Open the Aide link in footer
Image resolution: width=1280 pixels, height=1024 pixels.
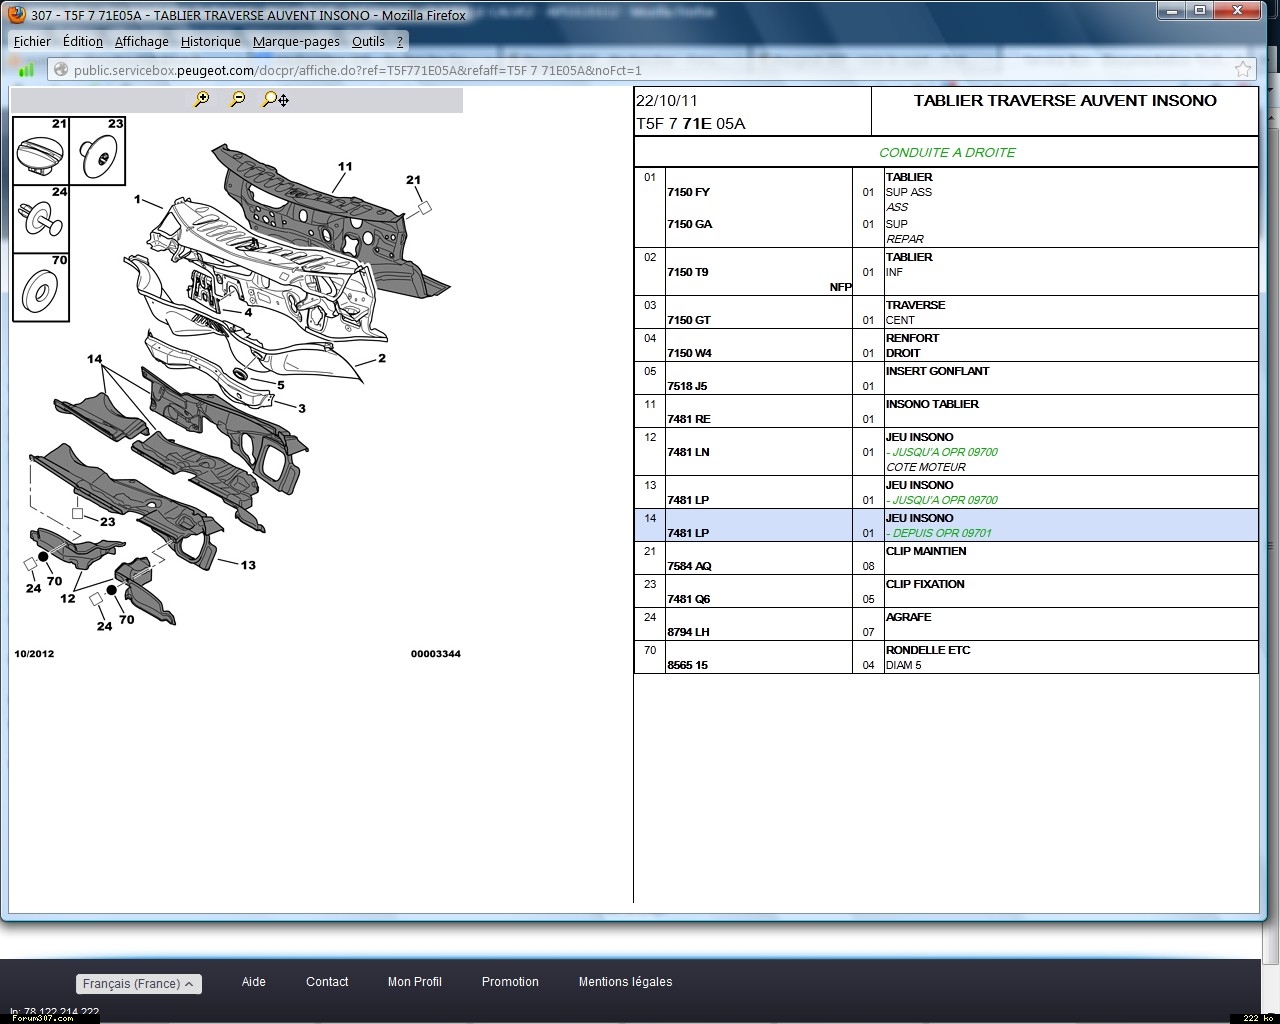pos(254,982)
